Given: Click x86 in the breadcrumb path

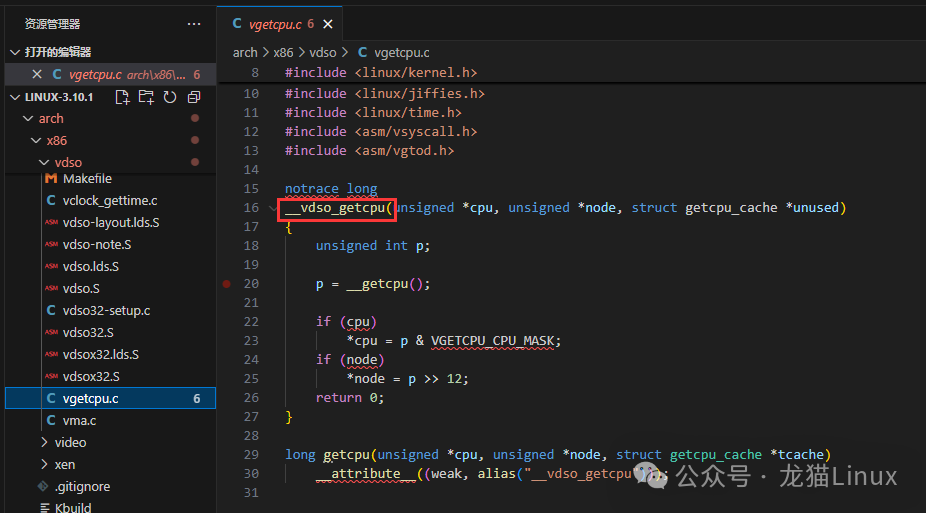Looking at the screenshot, I should 283,53.
